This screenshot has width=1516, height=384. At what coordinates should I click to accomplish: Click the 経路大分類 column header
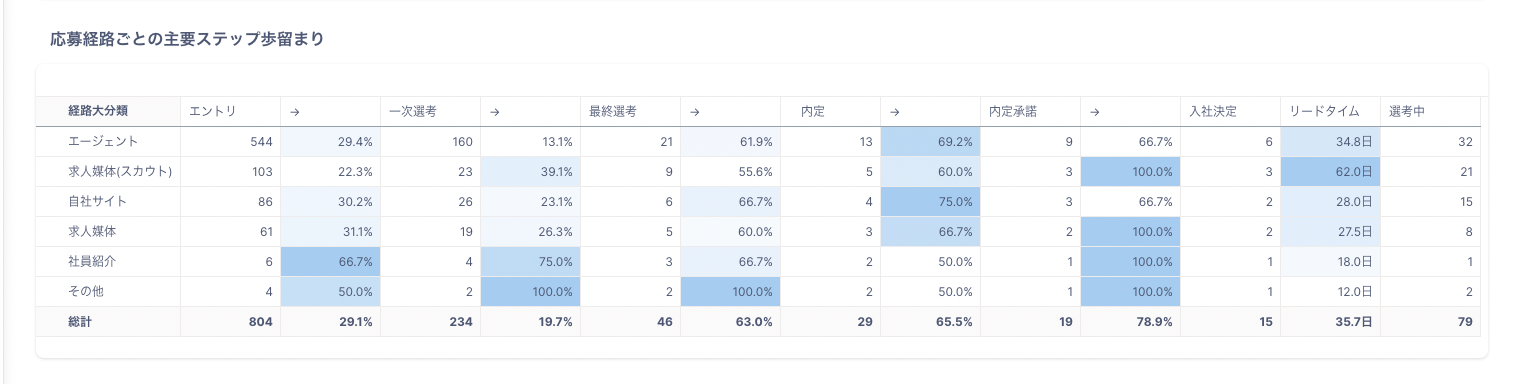click(97, 112)
